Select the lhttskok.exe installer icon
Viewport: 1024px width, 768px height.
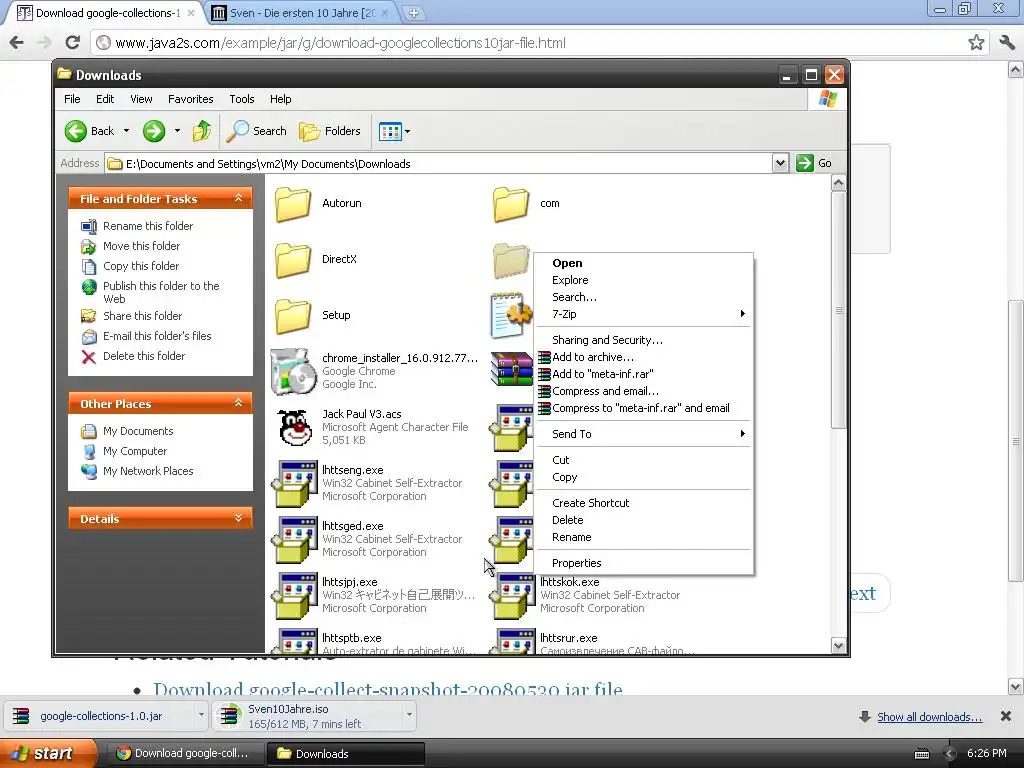pos(513,596)
